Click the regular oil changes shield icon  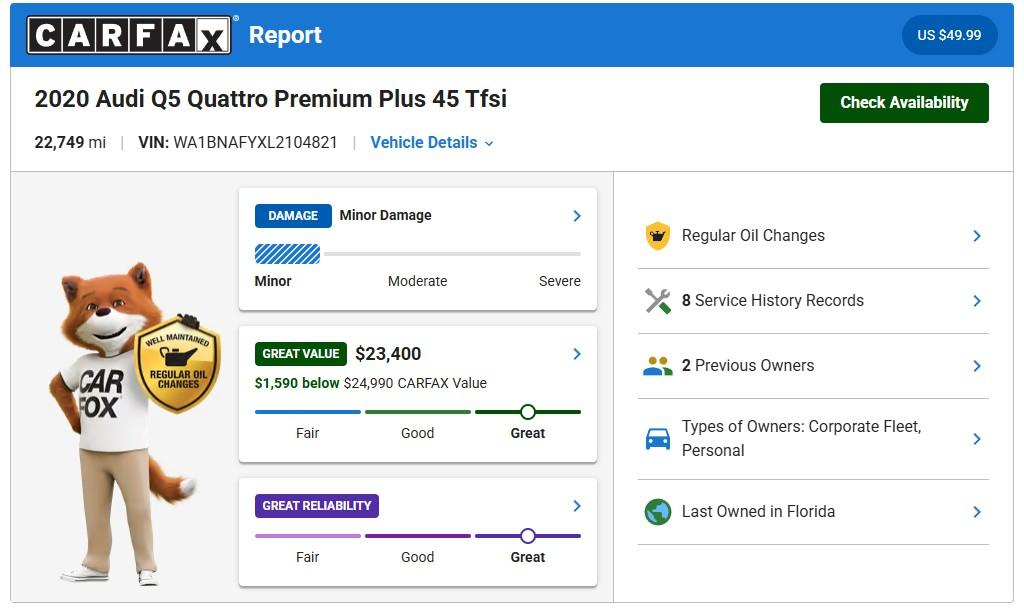coord(658,236)
